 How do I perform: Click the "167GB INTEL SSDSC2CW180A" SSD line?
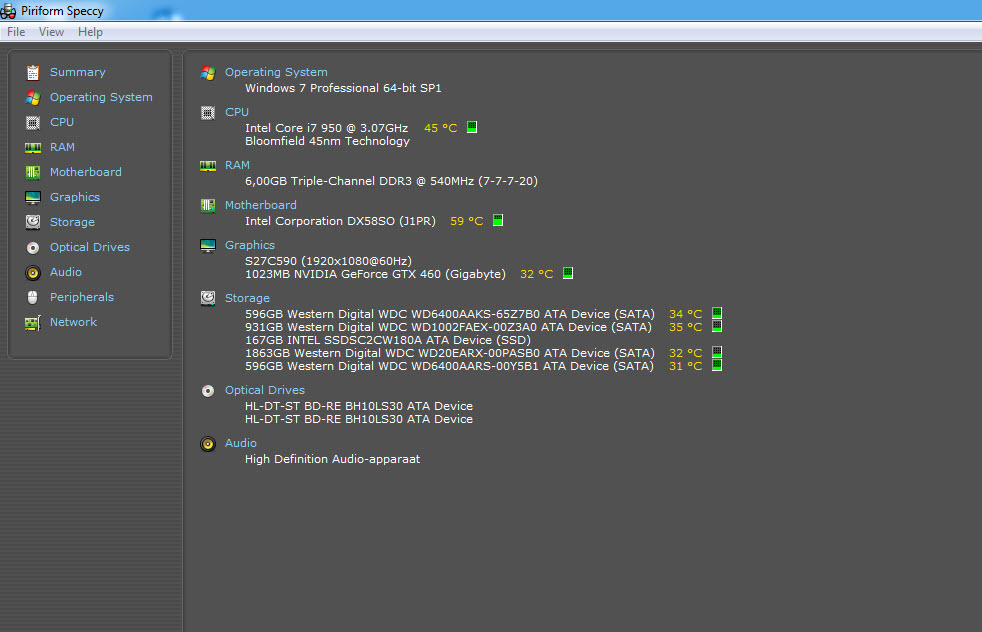[388, 340]
